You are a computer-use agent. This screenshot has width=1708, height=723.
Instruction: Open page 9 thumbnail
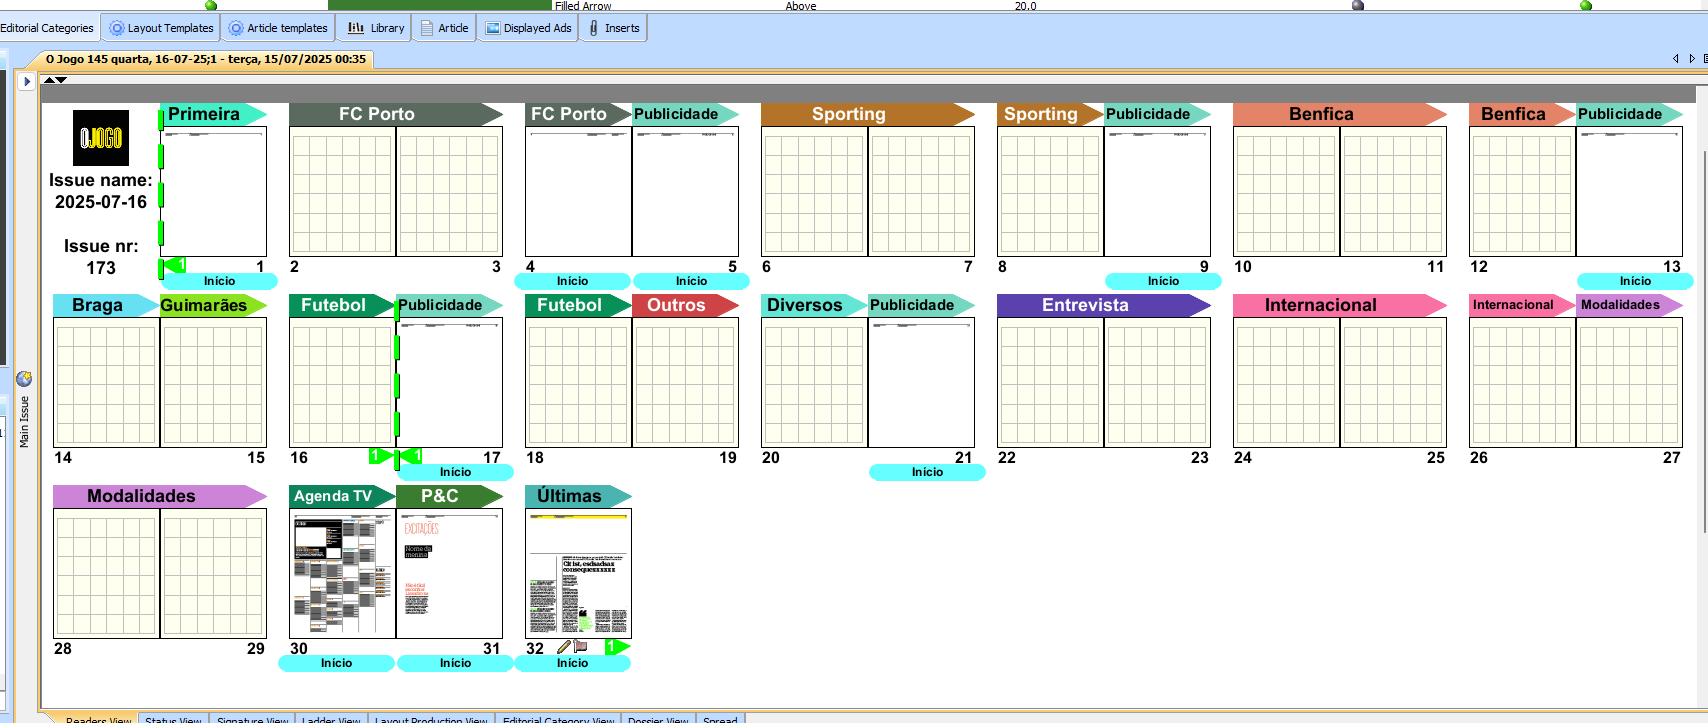click(x=1157, y=192)
